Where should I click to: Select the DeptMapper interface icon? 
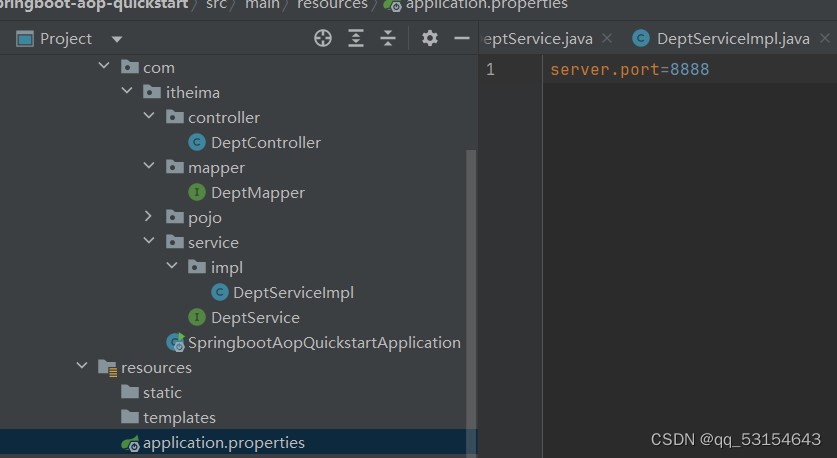[x=197, y=193]
